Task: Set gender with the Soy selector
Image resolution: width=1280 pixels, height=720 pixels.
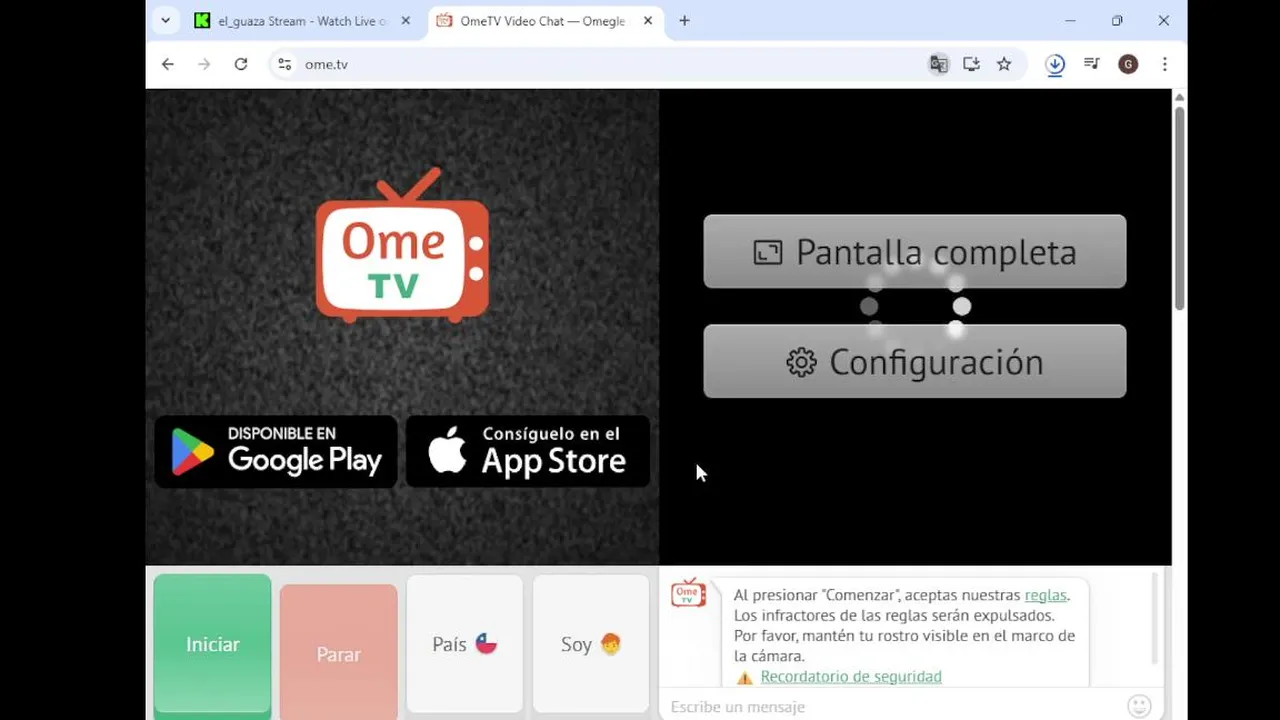Action: (x=591, y=644)
